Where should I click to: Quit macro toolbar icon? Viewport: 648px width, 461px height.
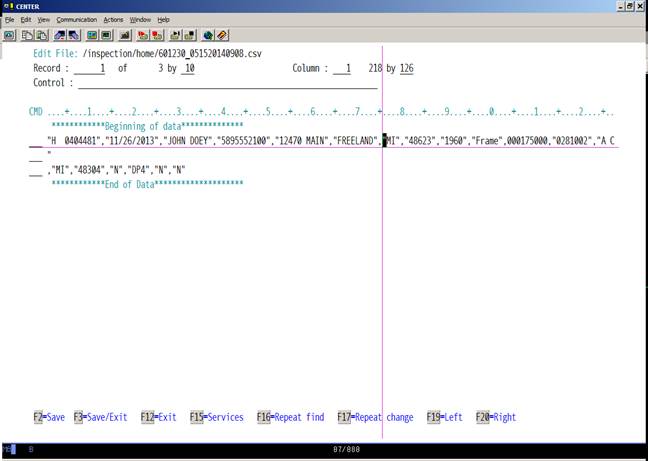(x=190, y=36)
